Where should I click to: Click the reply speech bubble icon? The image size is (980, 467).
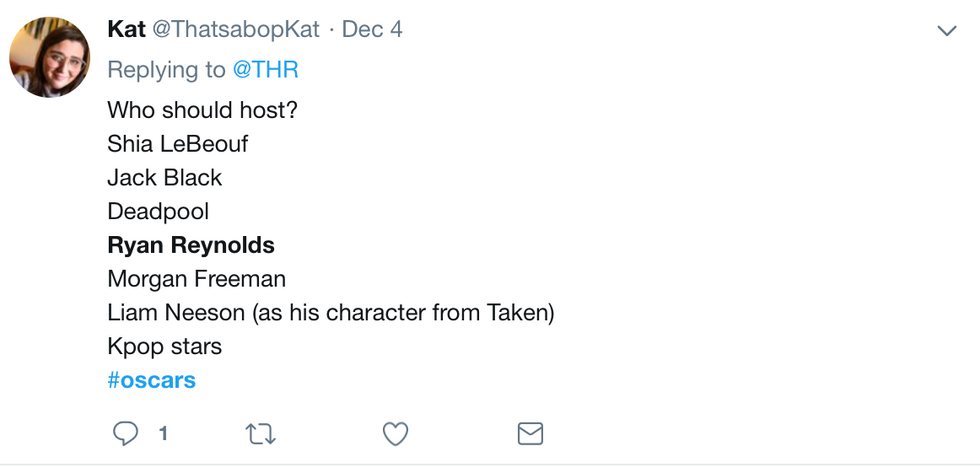pos(125,433)
